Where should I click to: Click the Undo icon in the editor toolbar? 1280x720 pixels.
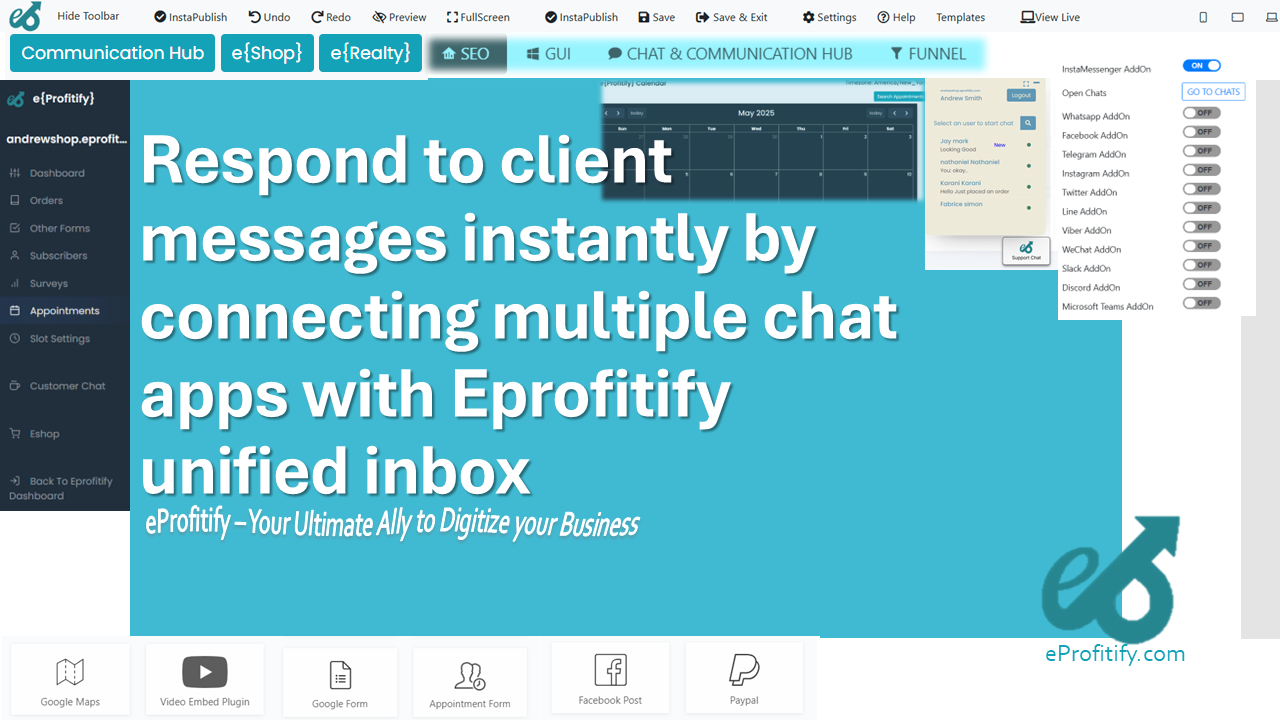tap(255, 17)
